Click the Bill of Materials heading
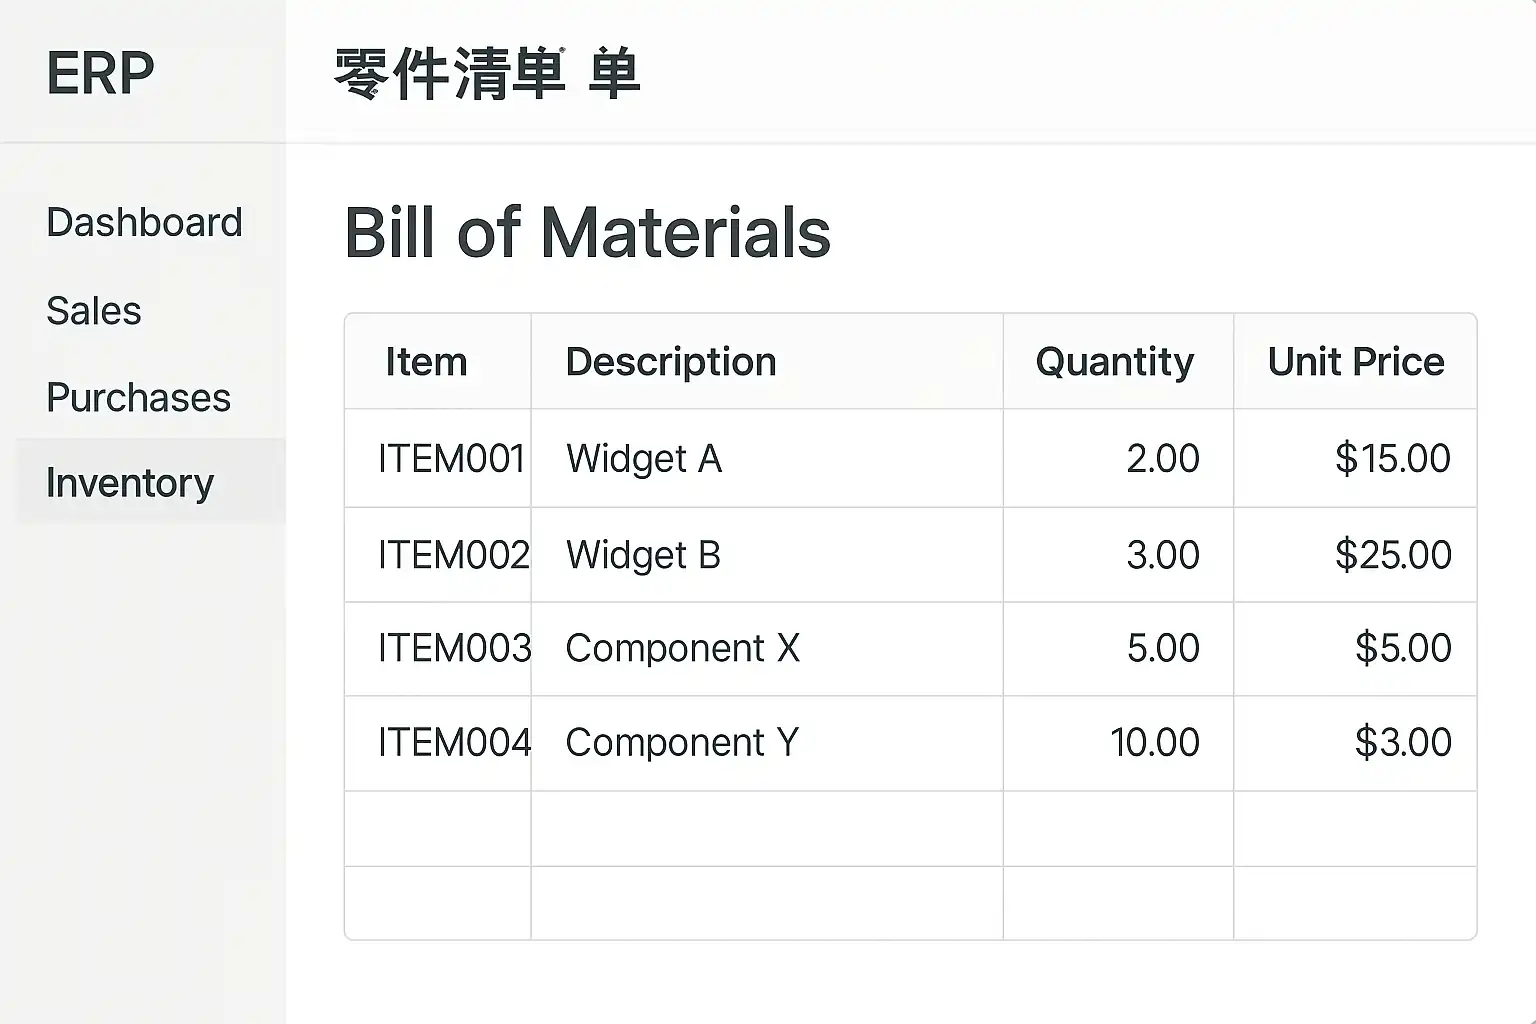 [x=587, y=233]
